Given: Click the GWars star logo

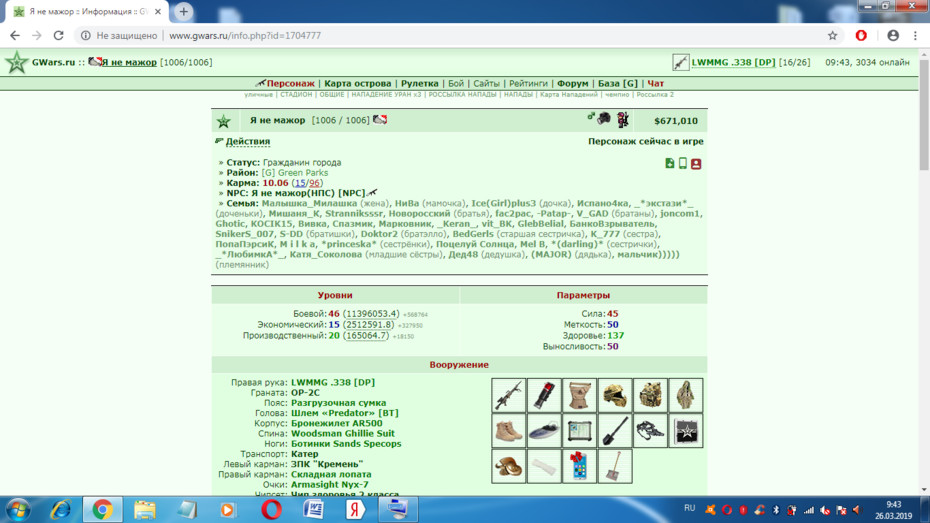Looking at the screenshot, I should click(x=17, y=62).
